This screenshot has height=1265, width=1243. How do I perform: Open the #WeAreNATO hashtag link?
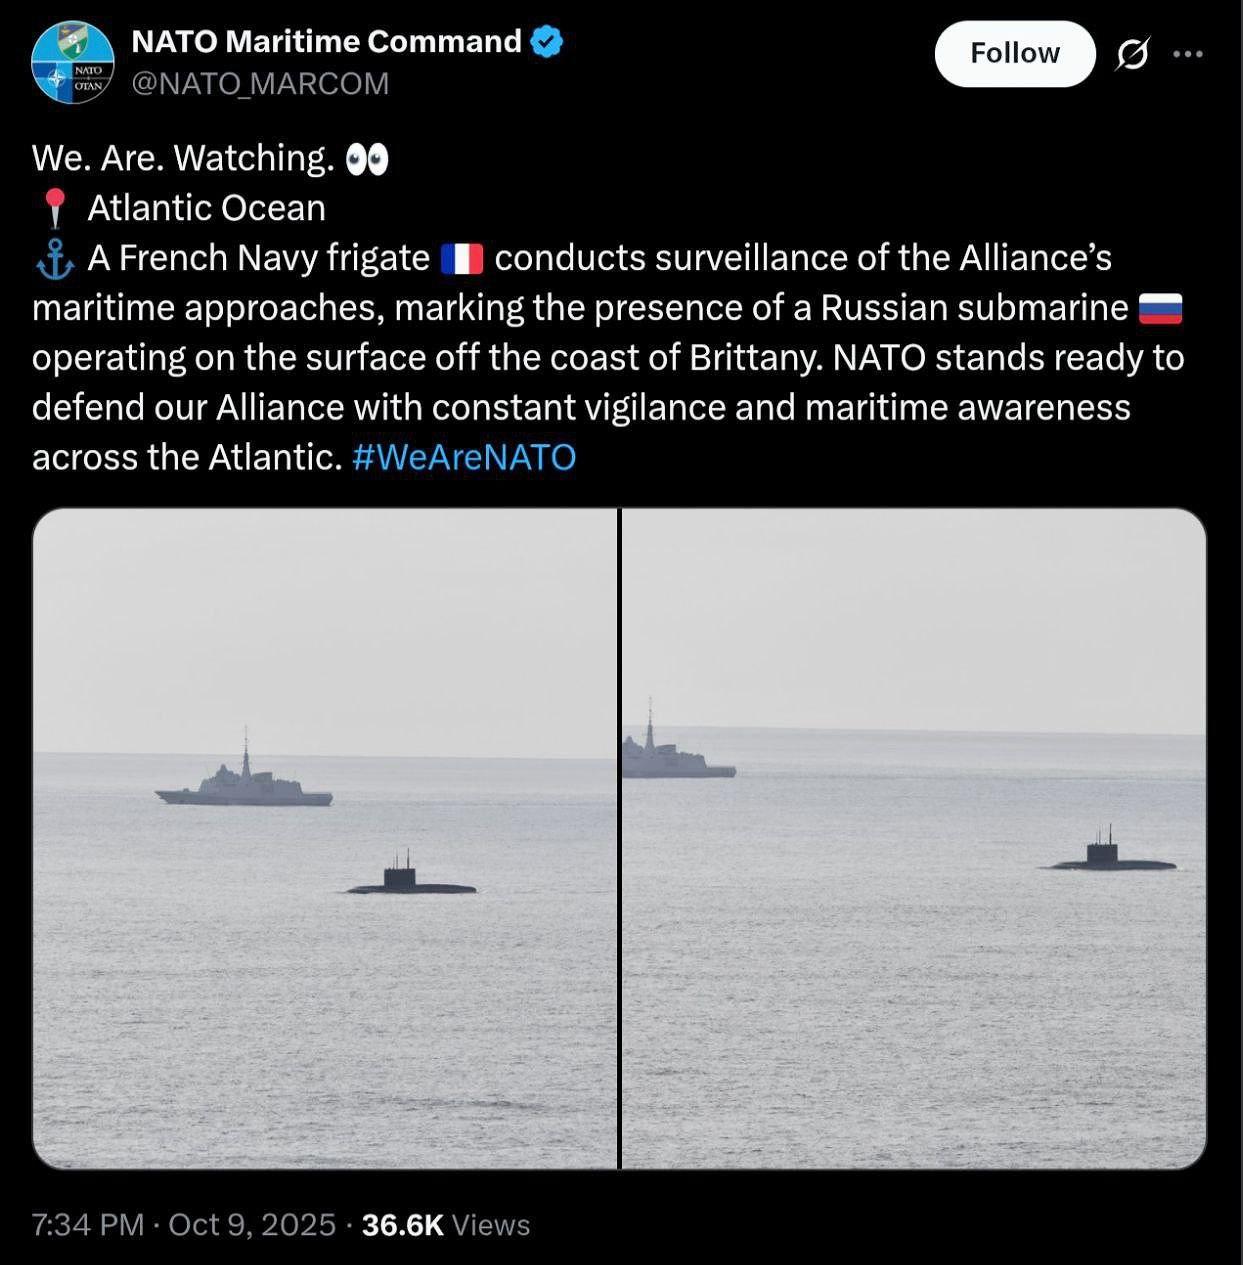click(x=464, y=457)
